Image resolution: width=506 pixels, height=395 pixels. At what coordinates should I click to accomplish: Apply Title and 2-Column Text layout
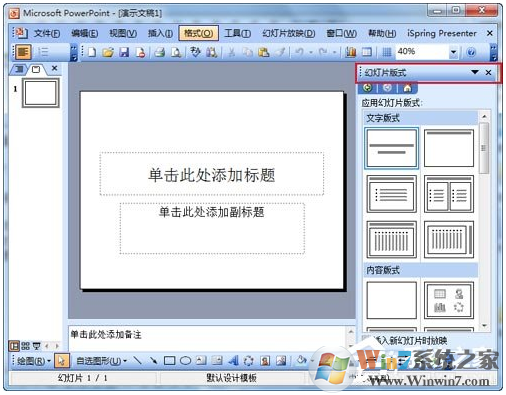(x=449, y=194)
